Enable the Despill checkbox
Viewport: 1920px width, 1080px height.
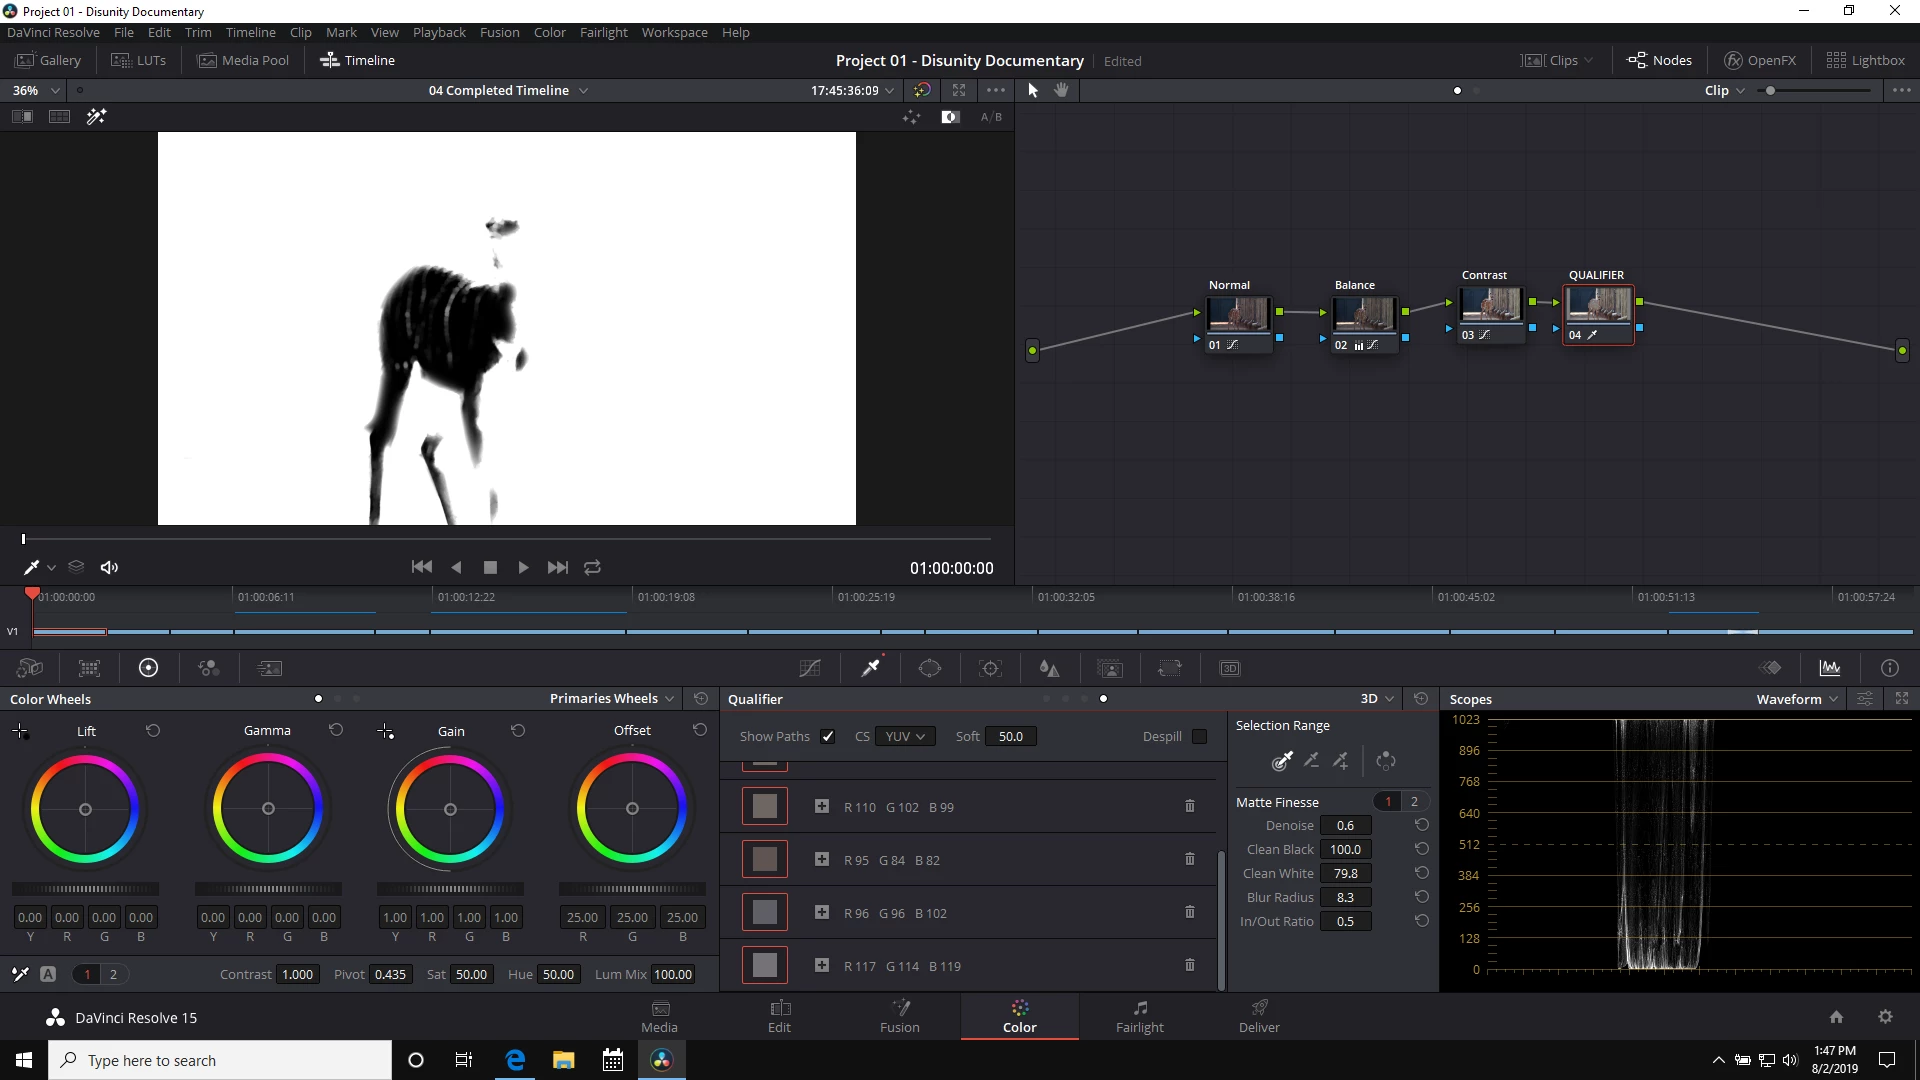point(1199,736)
